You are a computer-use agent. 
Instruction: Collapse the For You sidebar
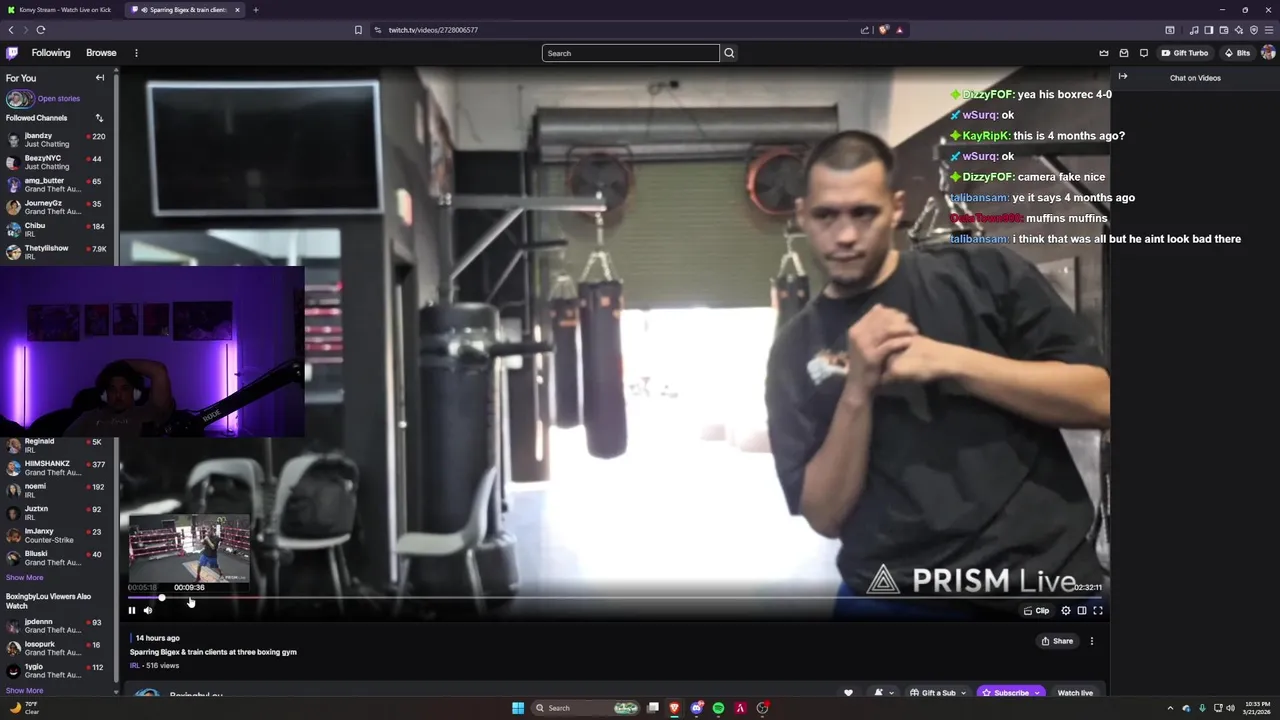point(100,78)
